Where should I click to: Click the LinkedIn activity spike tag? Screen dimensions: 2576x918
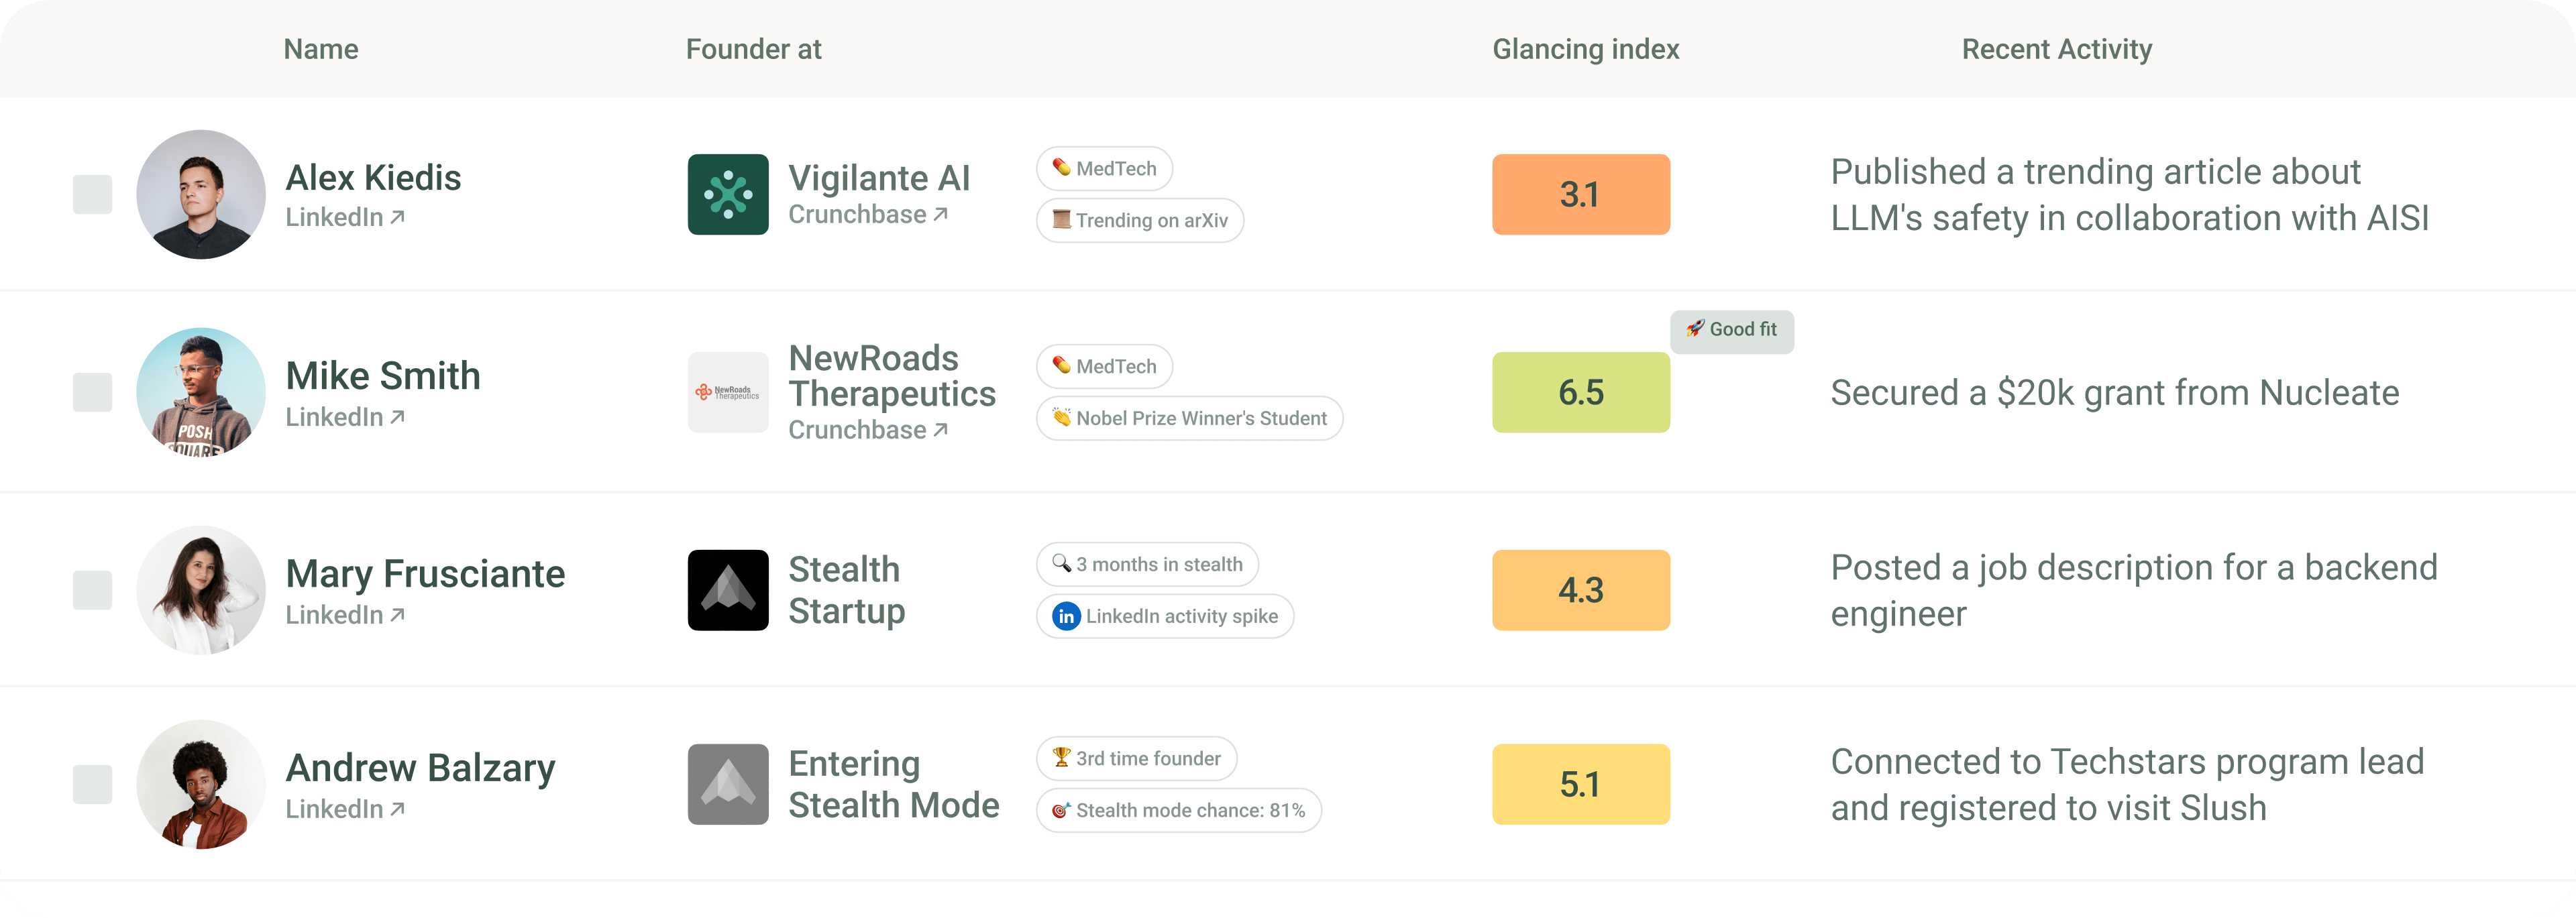tap(1165, 616)
